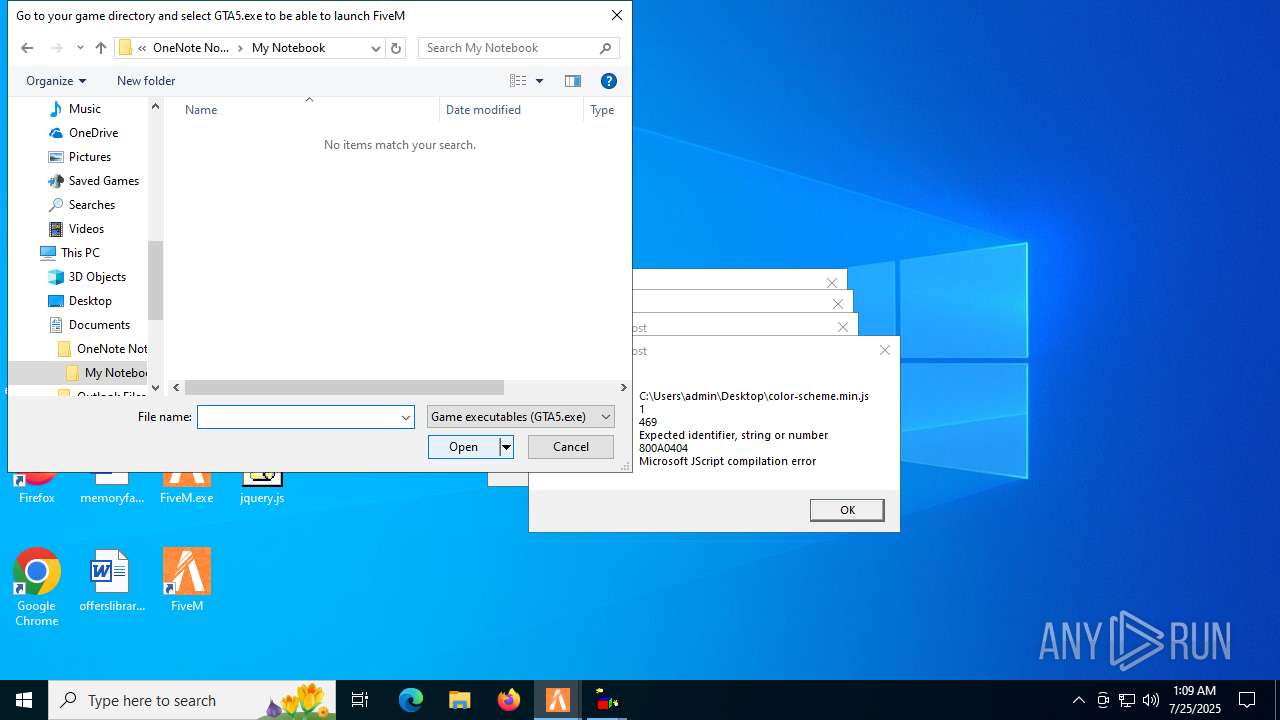Select 3D Objects in the tree
This screenshot has width=1280, height=720.
(x=97, y=277)
